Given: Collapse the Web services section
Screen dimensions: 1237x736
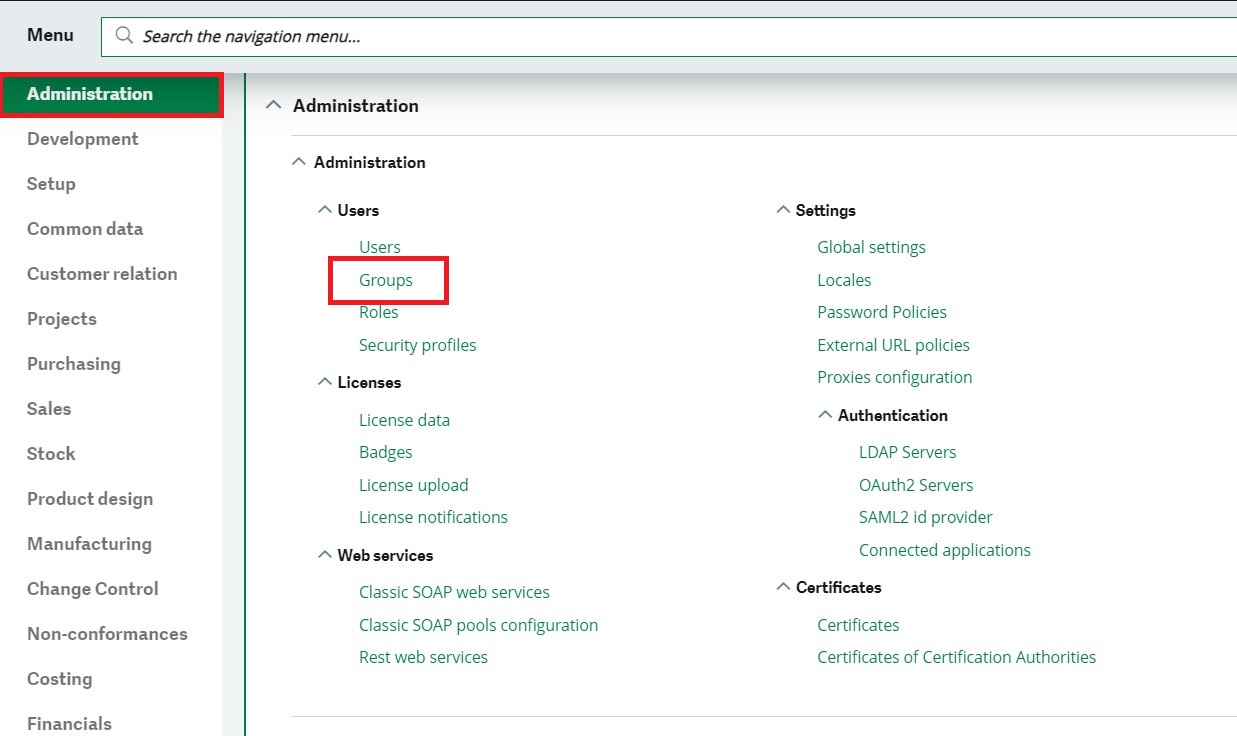Looking at the screenshot, I should click(x=324, y=555).
